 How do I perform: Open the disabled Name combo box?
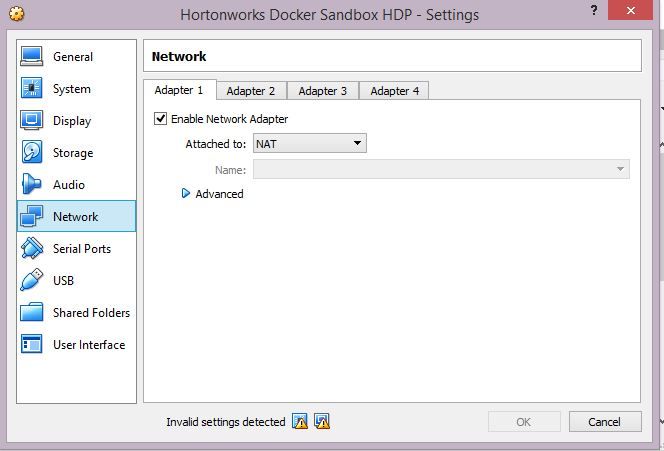click(x=441, y=169)
